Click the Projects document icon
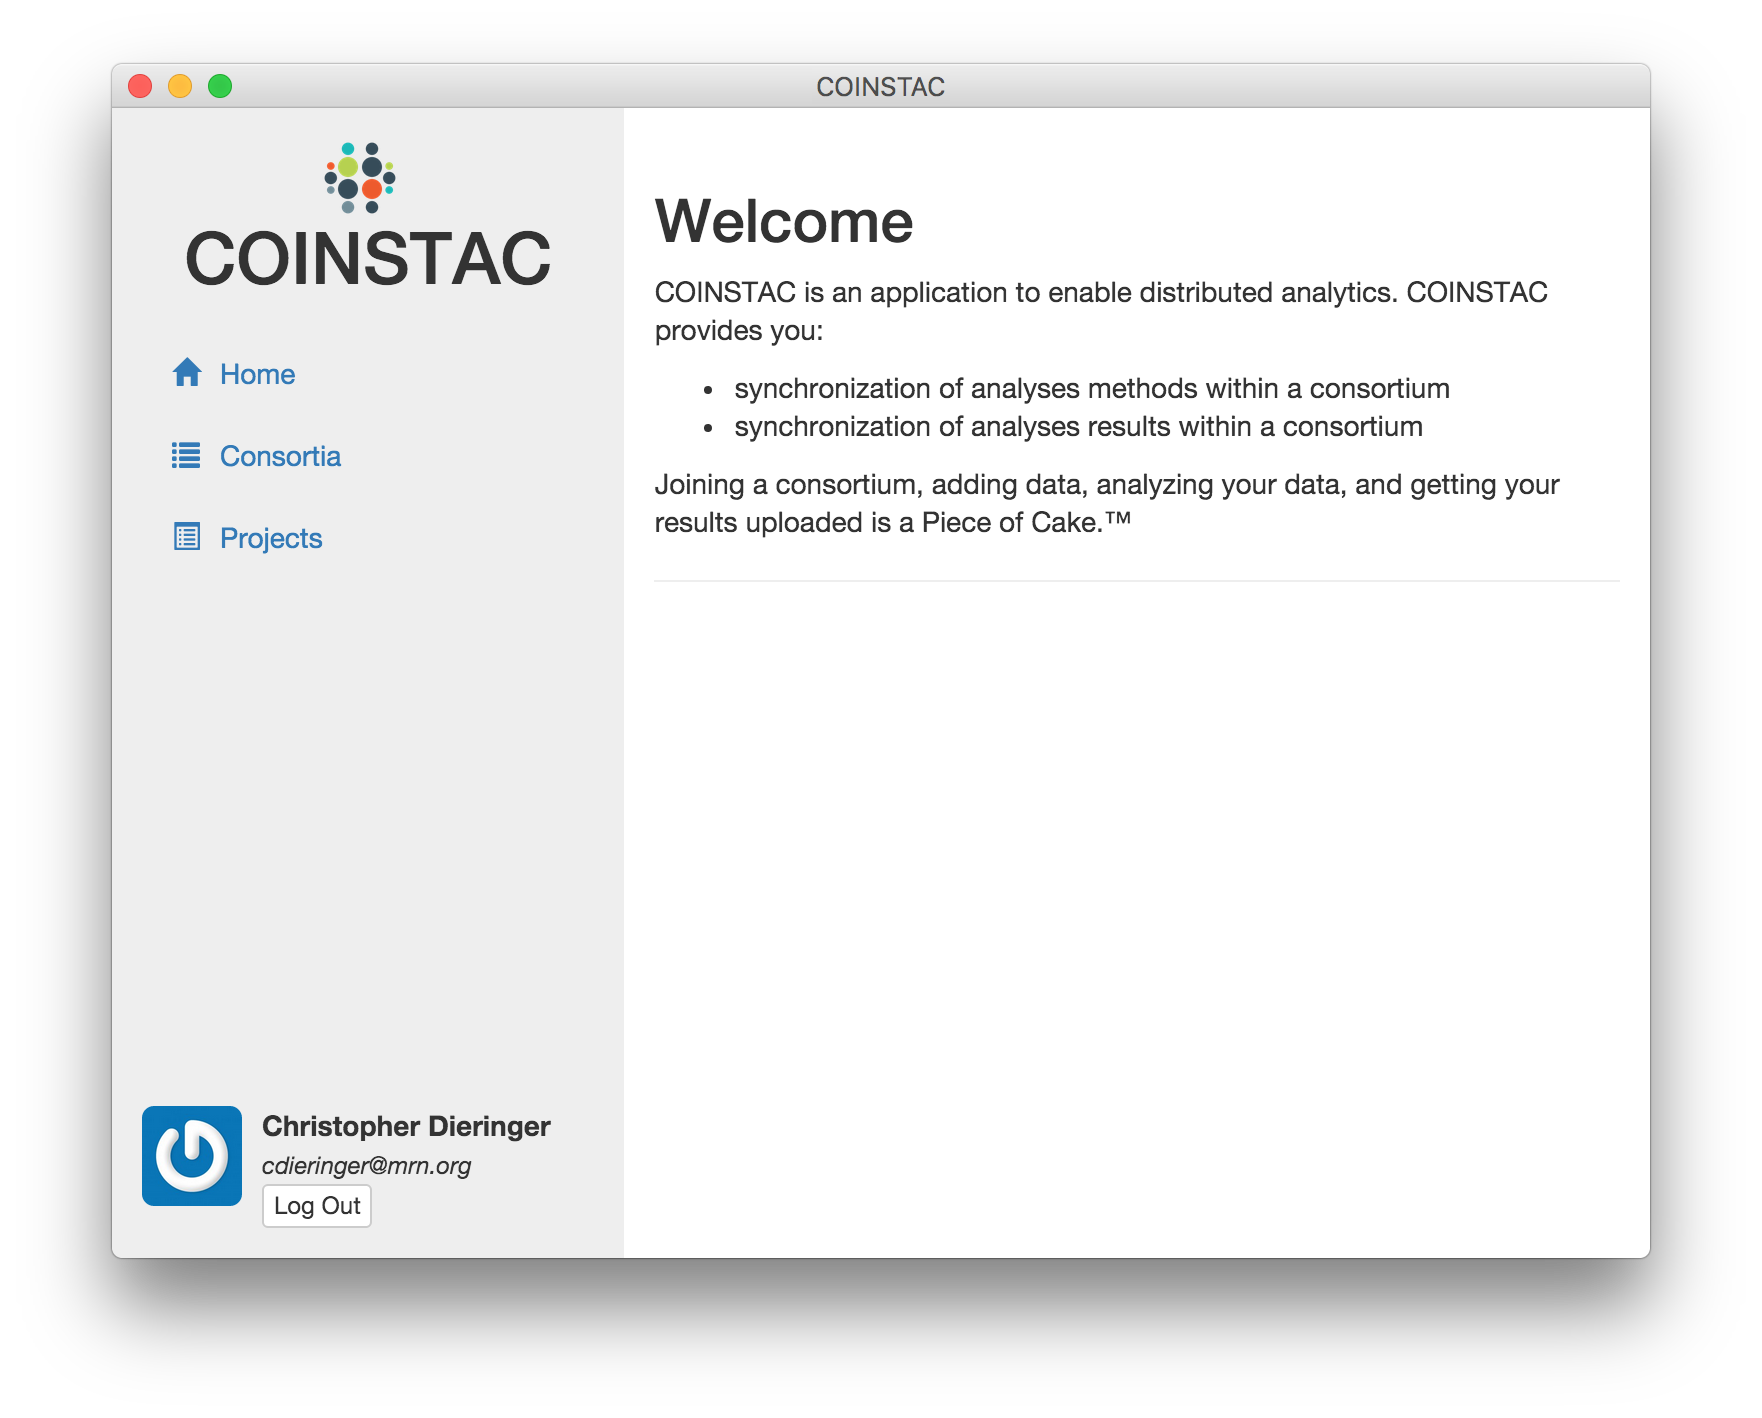Viewport: 1762px width, 1418px height. click(x=187, y=537)
